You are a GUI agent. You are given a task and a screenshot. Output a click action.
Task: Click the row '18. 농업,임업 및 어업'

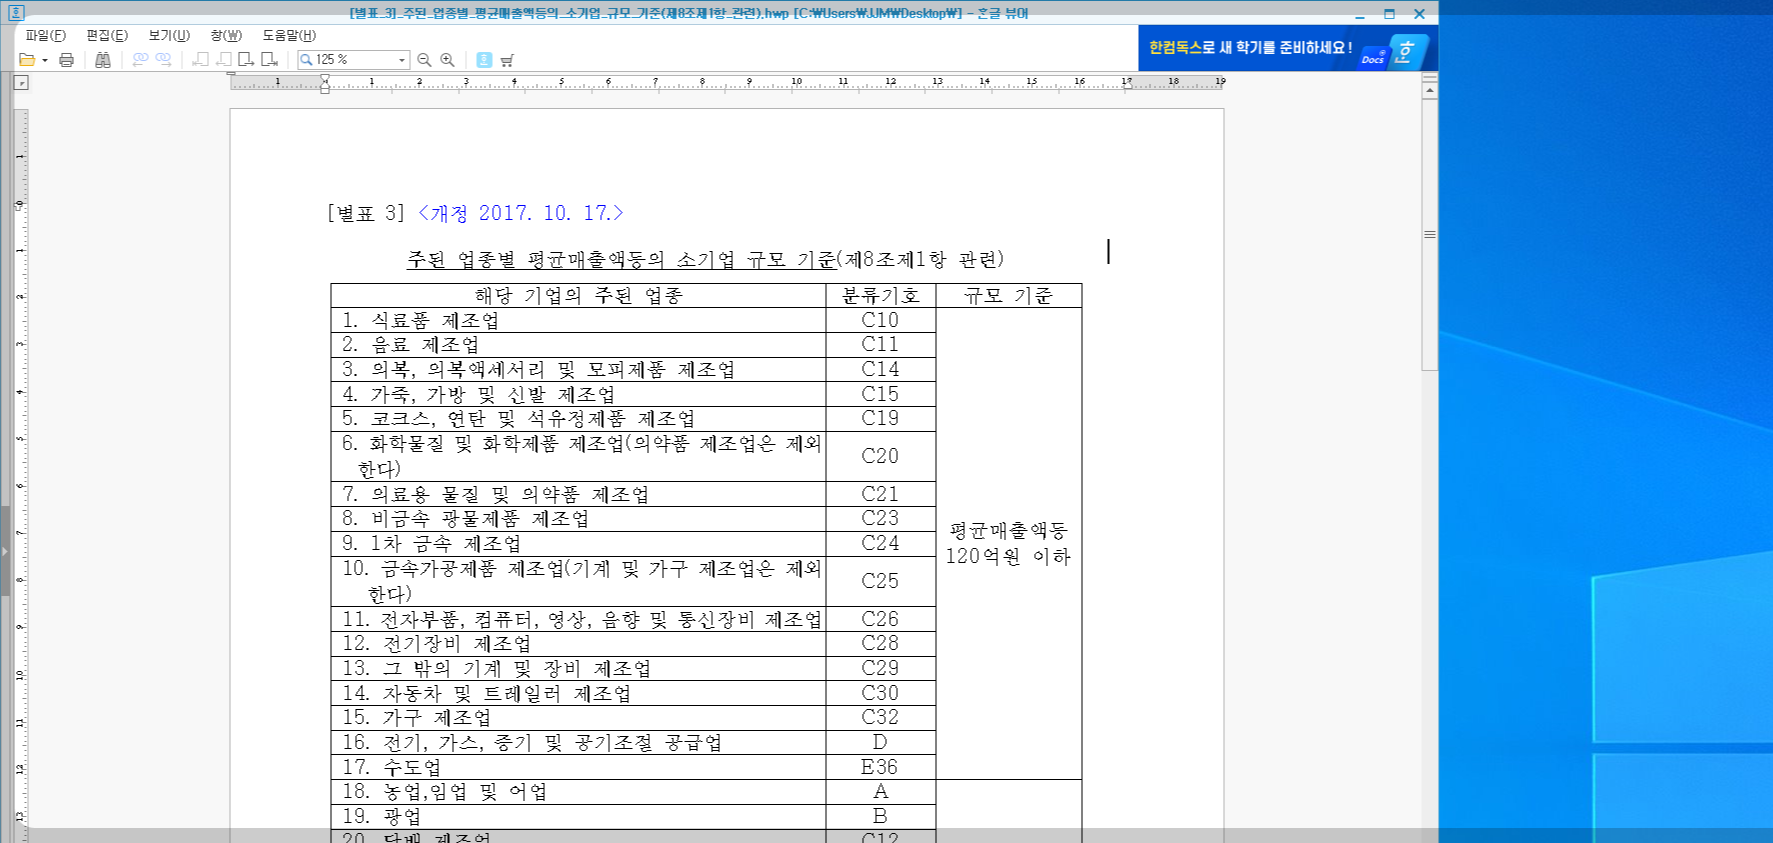[x=578, y=792]
